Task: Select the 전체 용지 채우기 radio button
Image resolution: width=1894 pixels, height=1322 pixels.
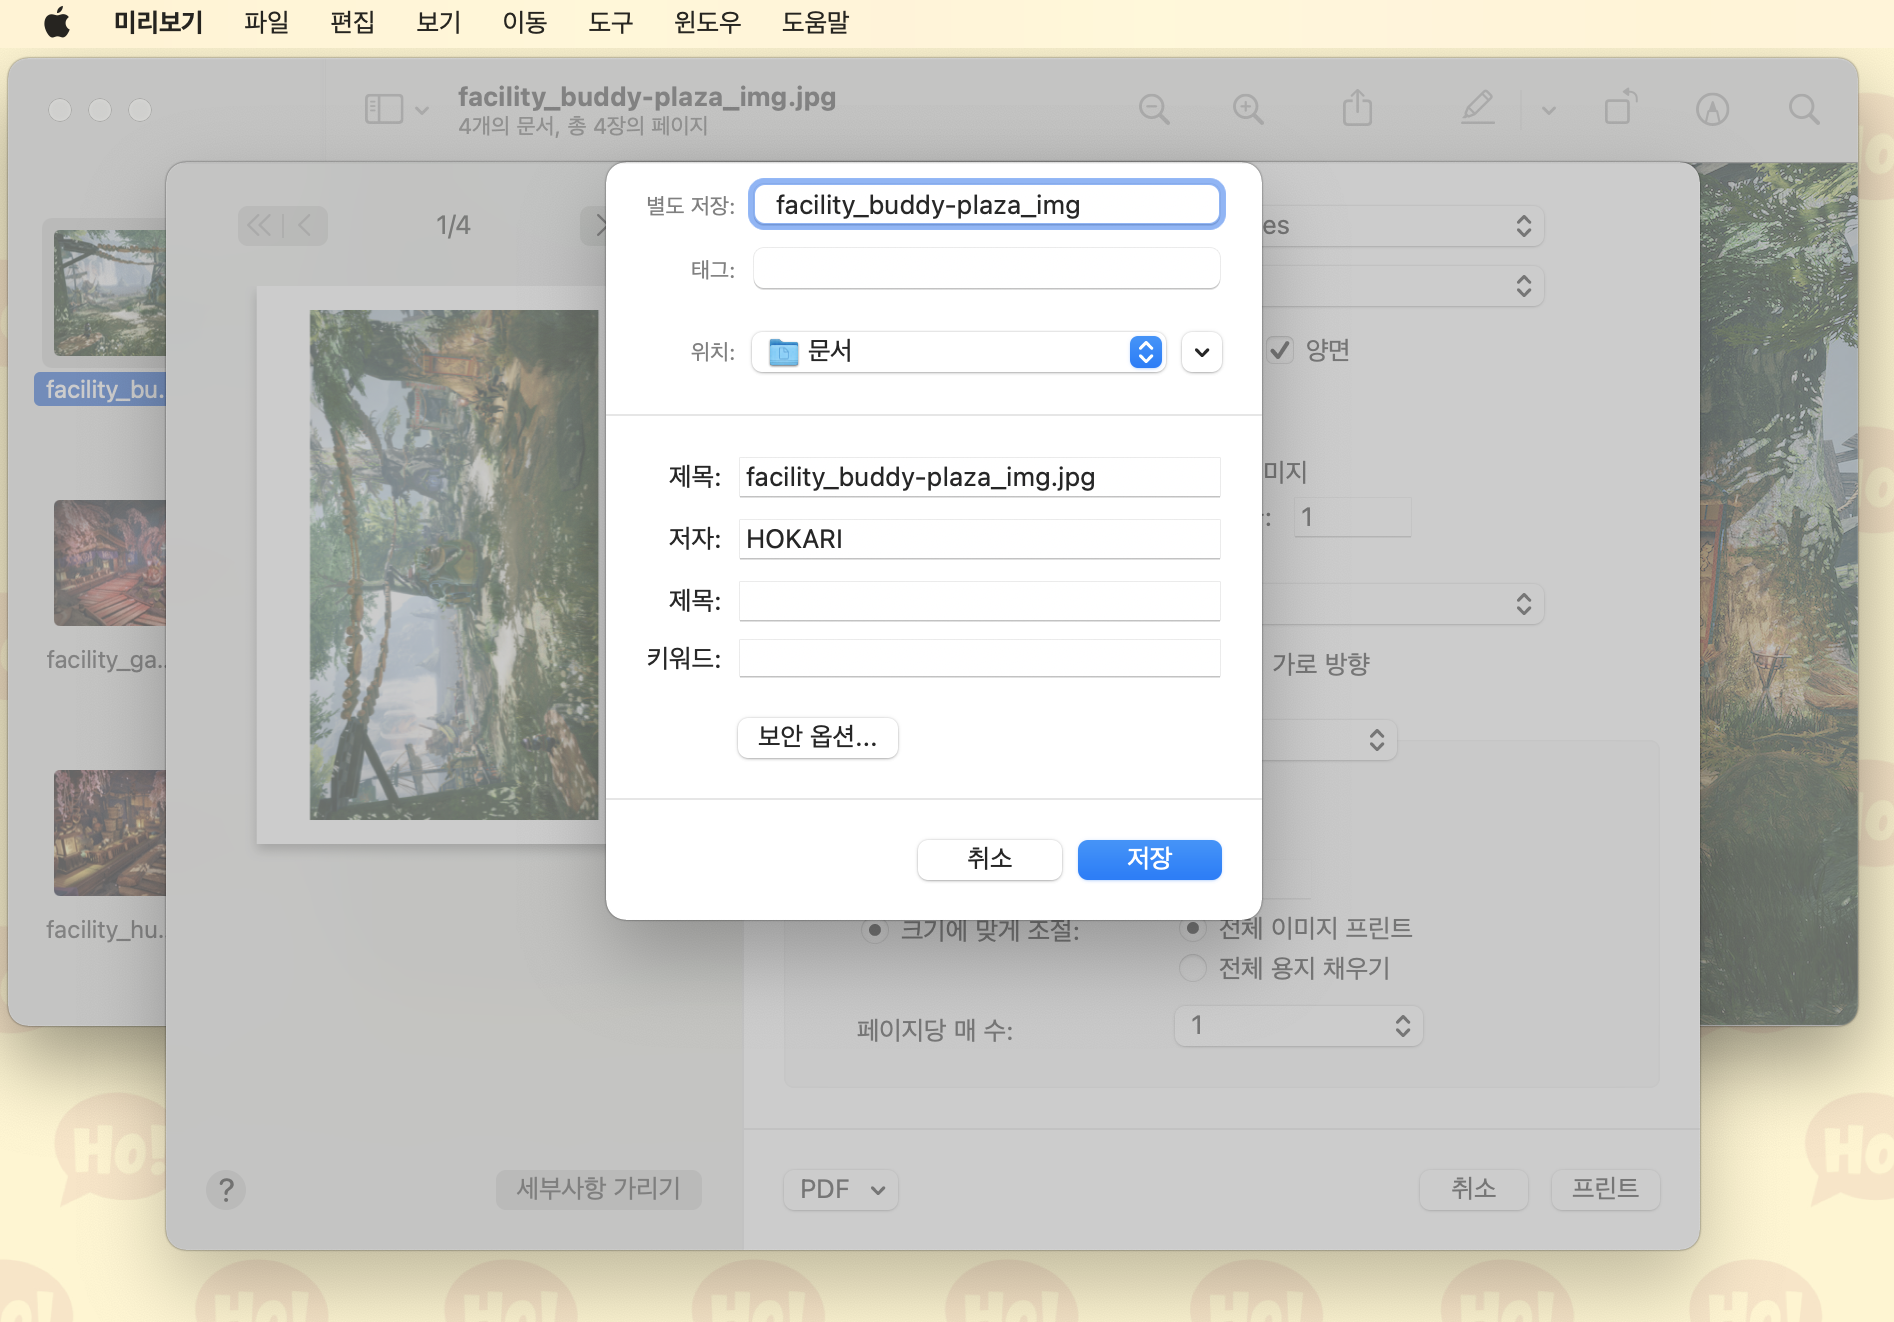Action: click(1192, 968)
